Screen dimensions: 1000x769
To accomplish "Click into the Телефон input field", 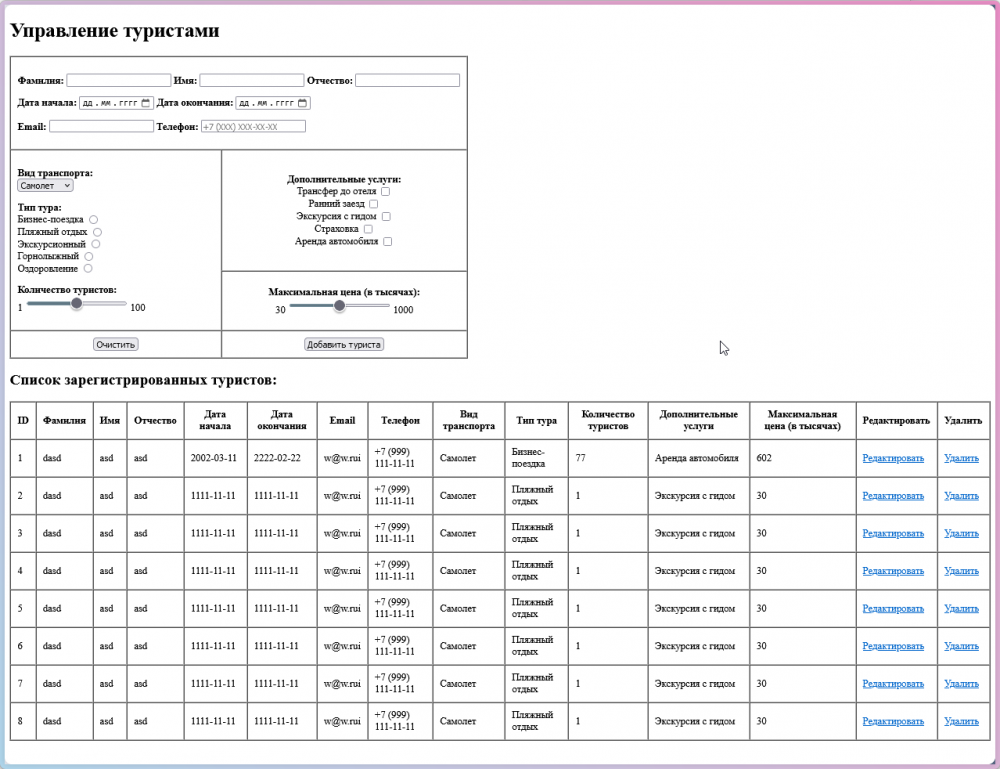I will 253,126.
